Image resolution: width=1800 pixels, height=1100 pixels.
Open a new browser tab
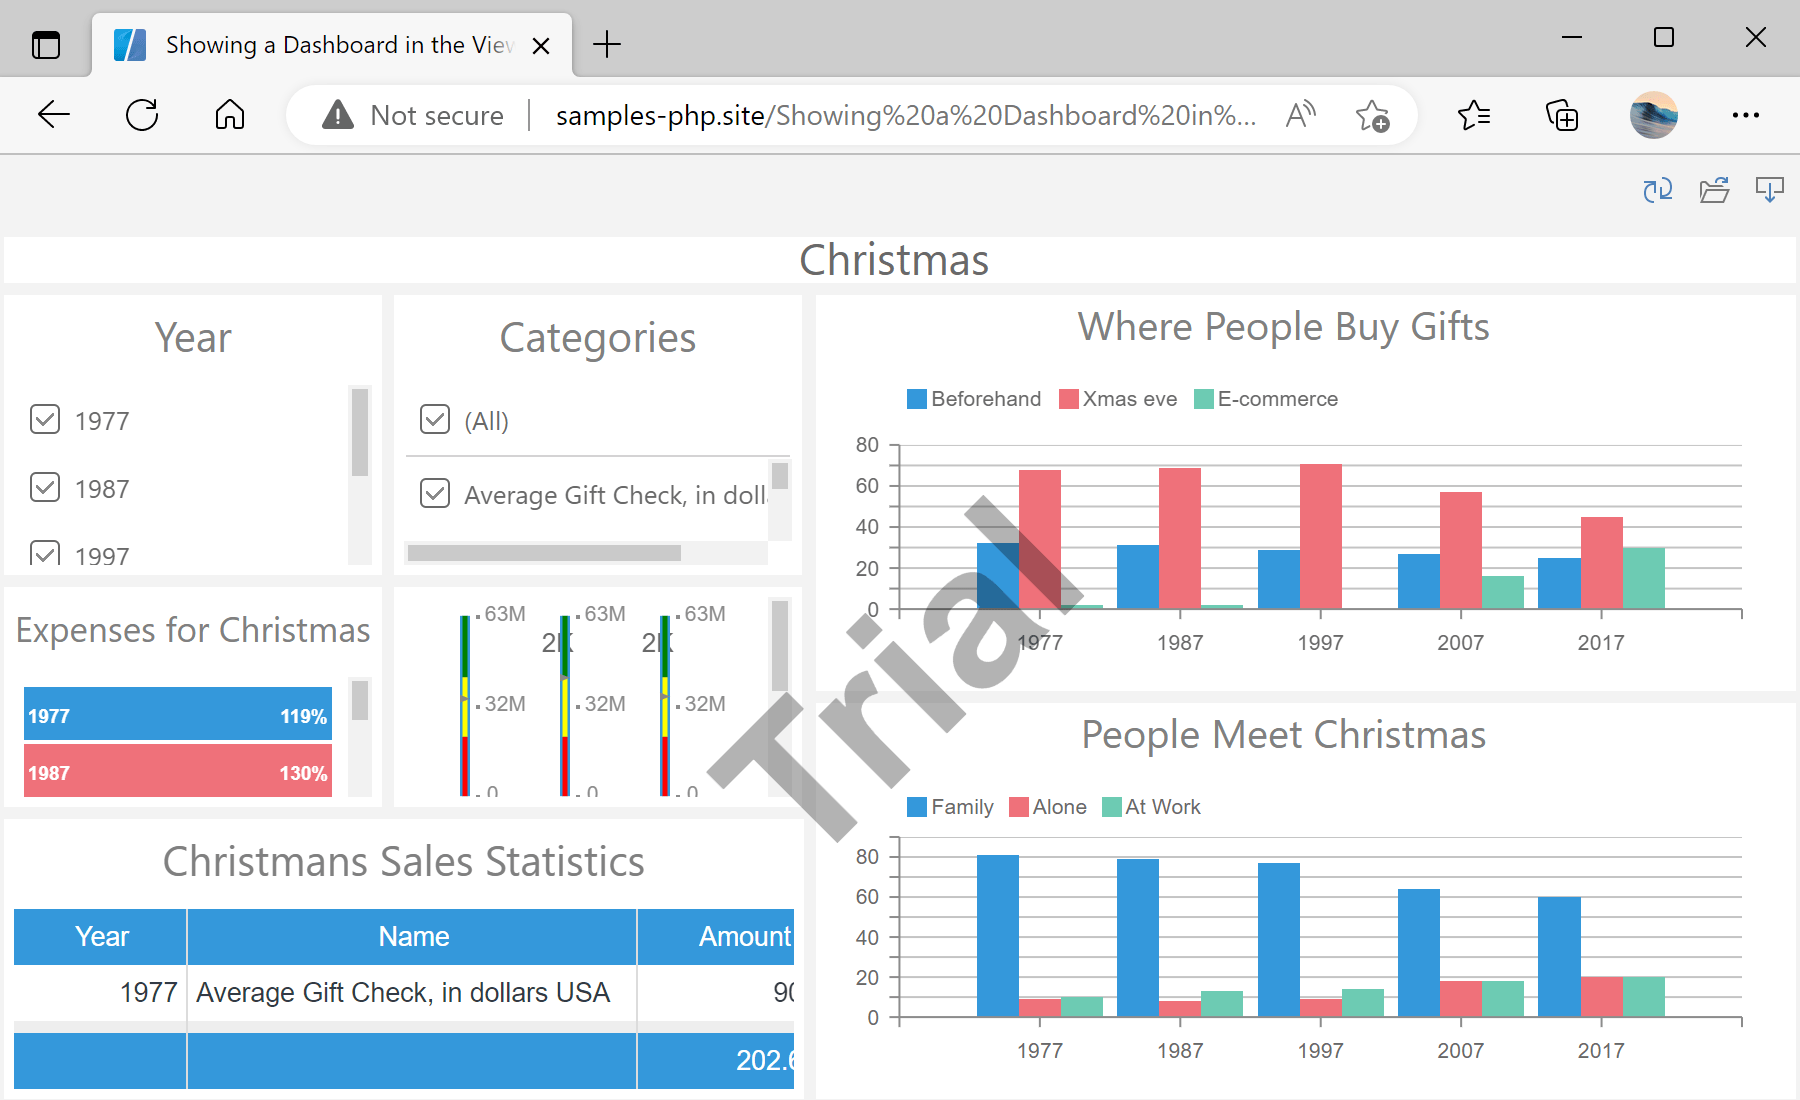[605, 43]
